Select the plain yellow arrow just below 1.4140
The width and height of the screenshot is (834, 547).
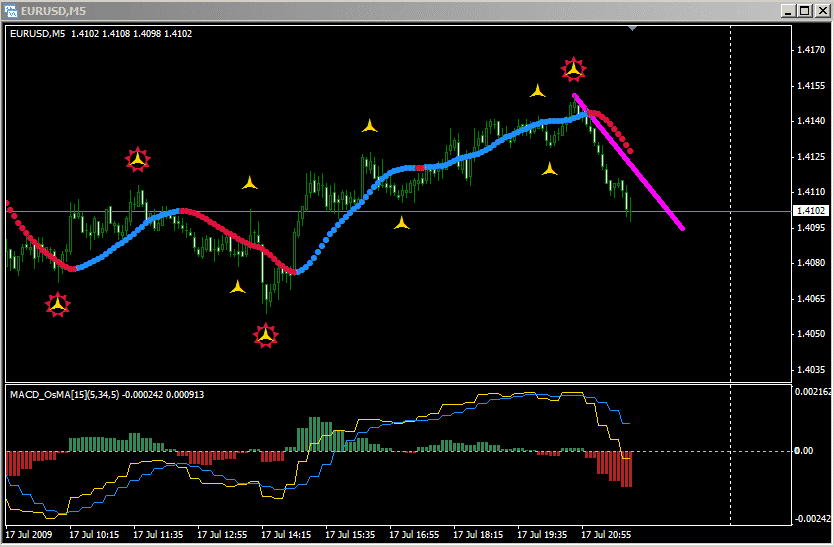coord(370,126)
